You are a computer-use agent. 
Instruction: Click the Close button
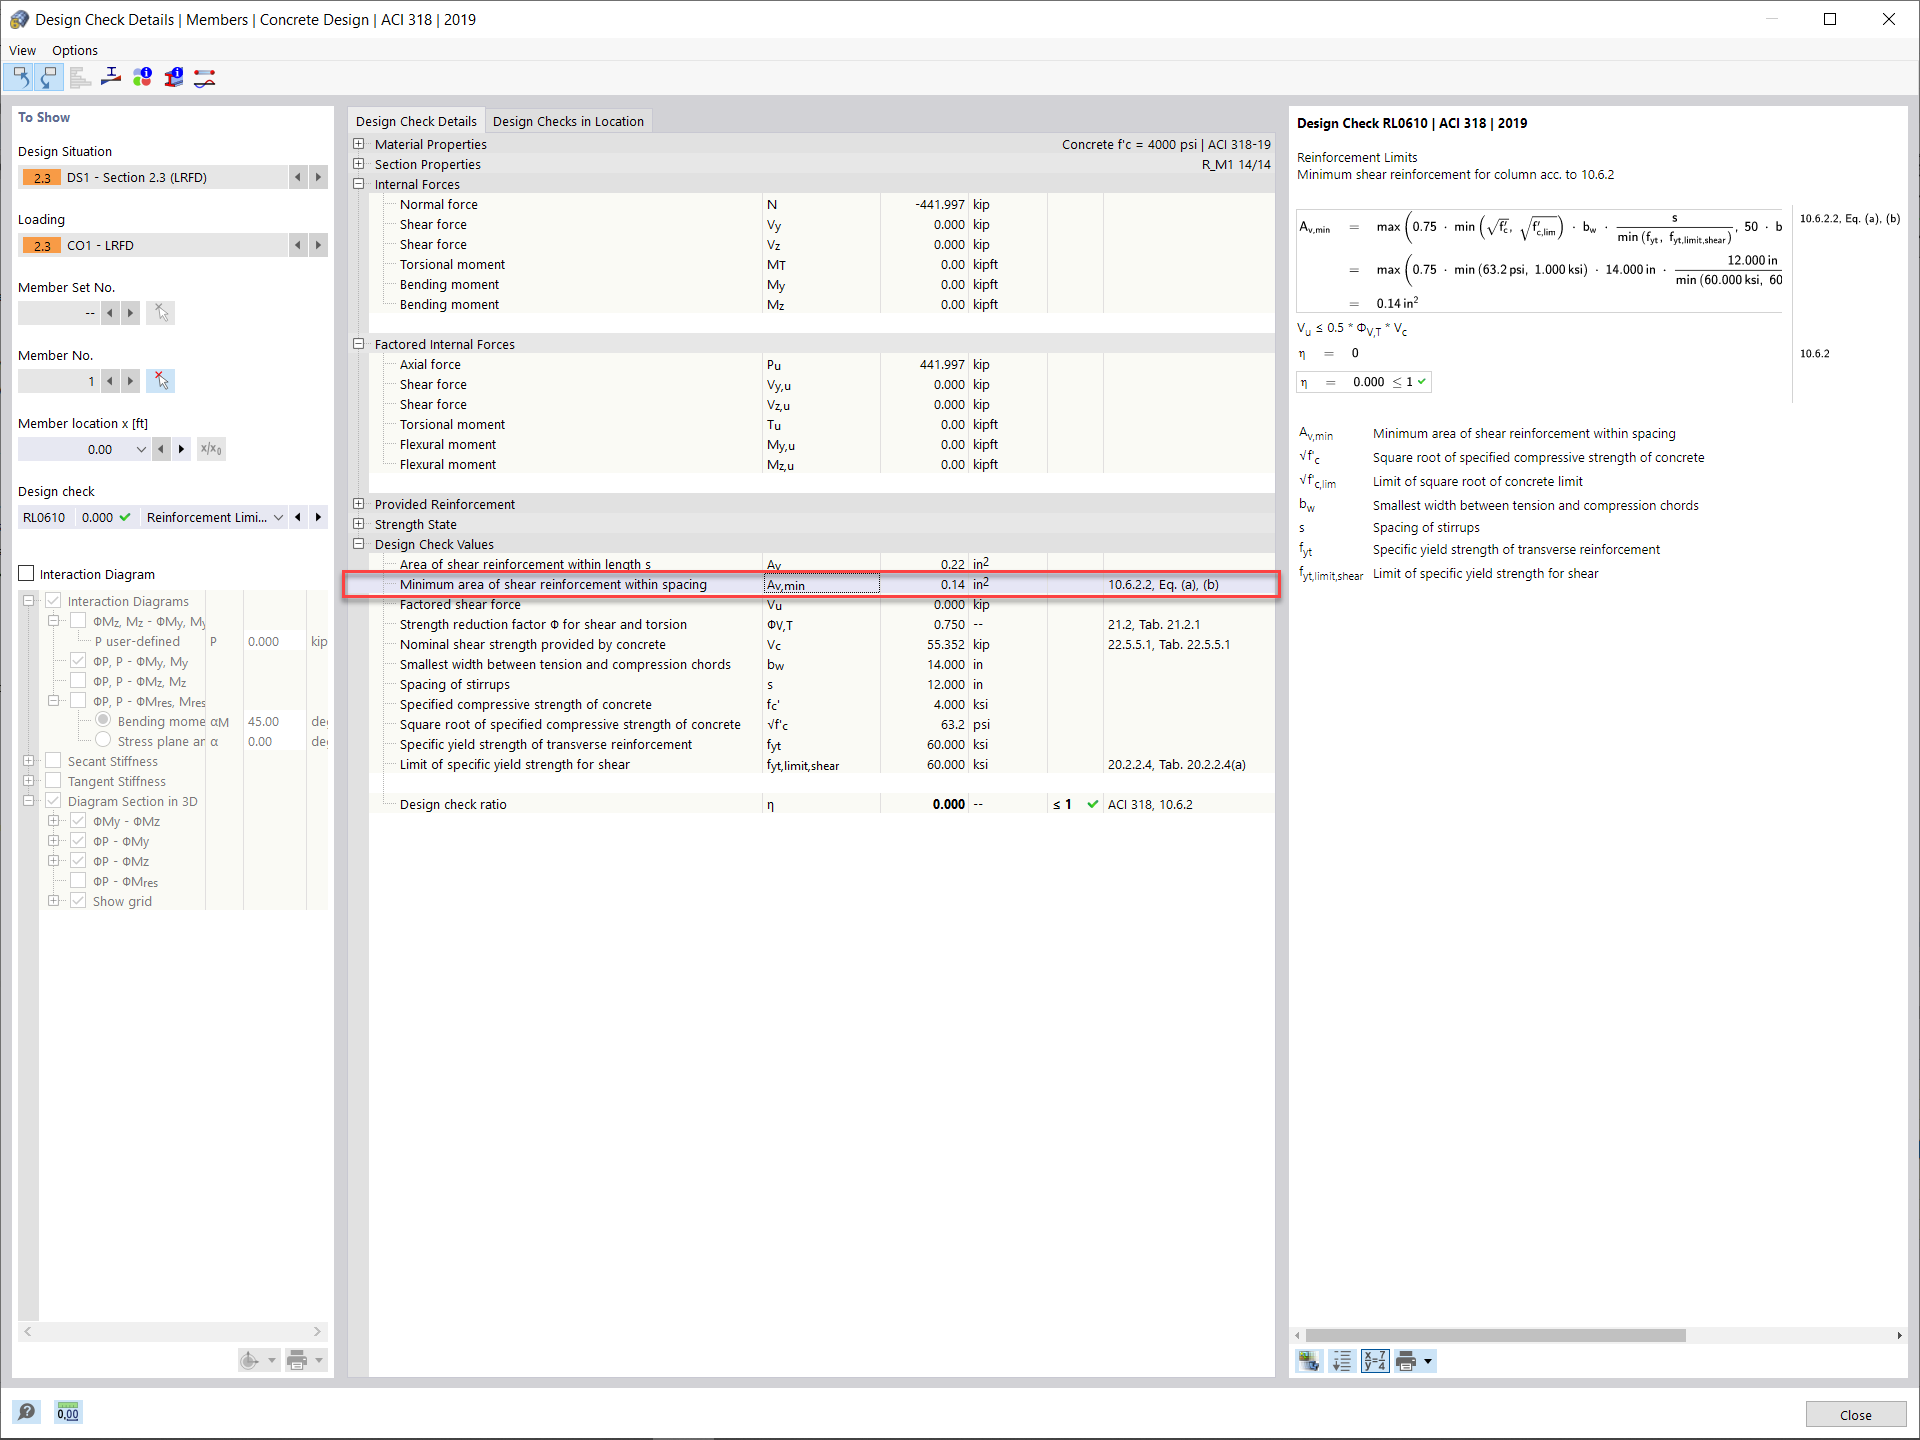tap(1855, 1414)
